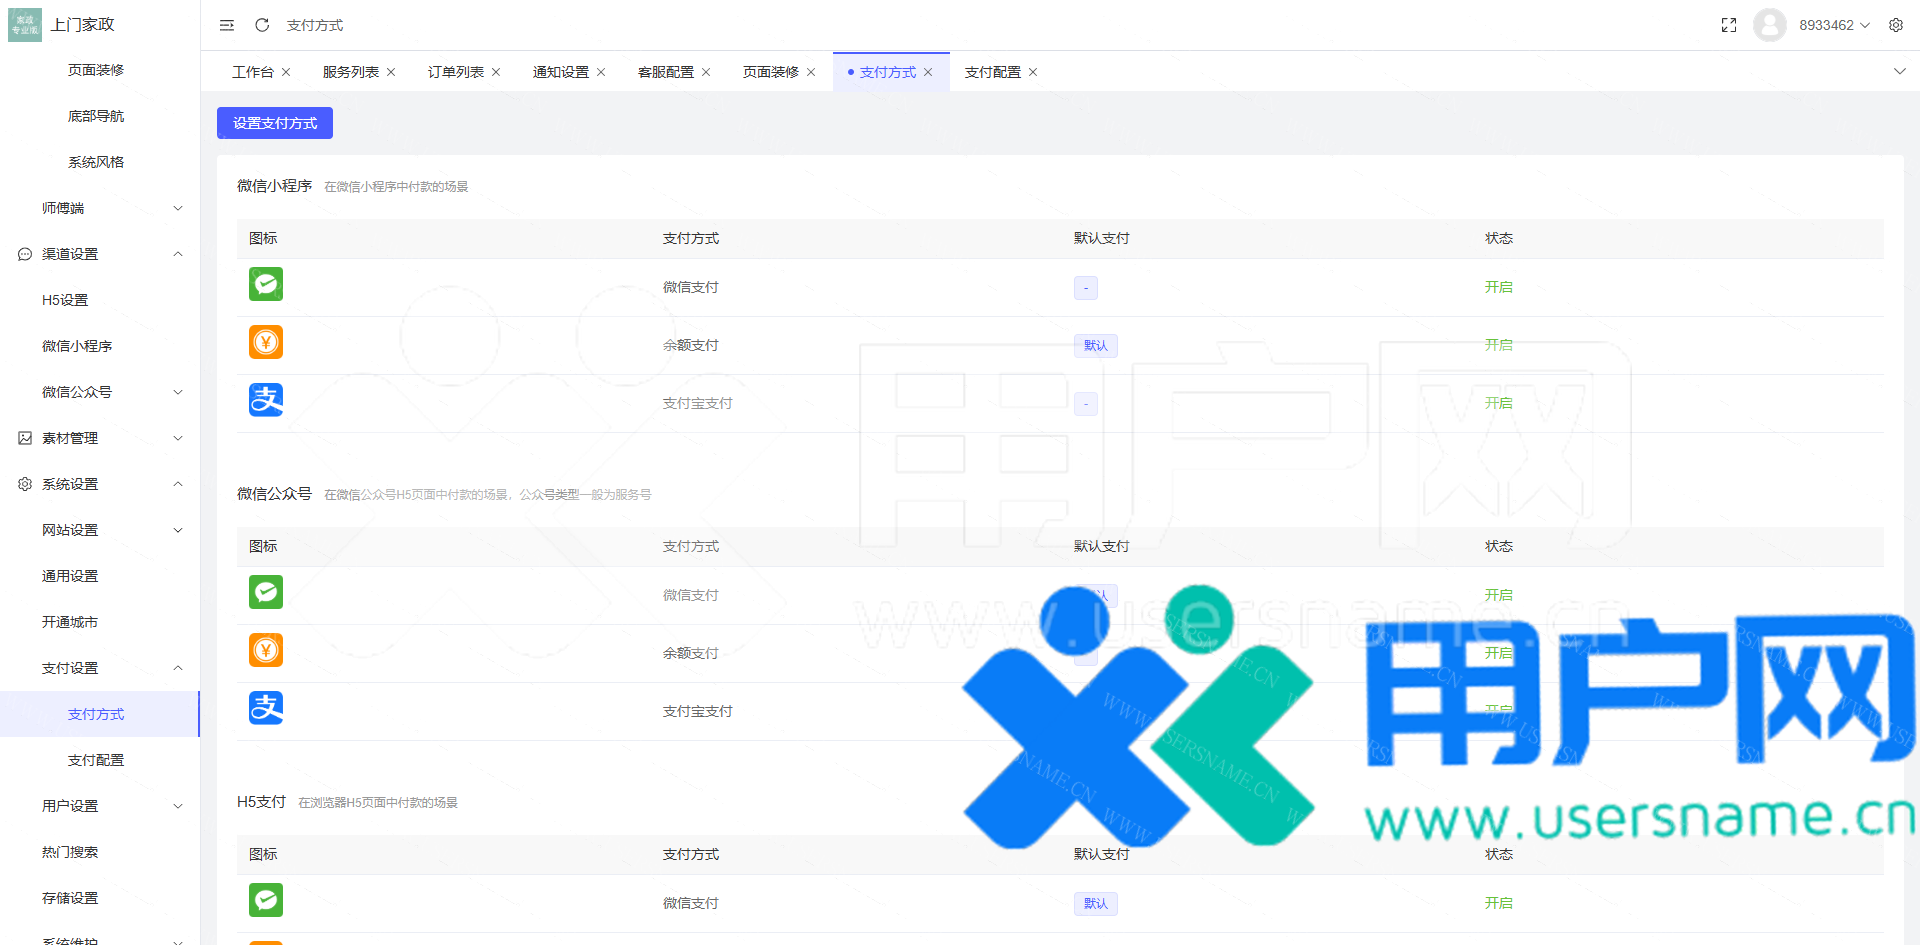Open the settings gear icon top right

click(x=1895, y=25)
